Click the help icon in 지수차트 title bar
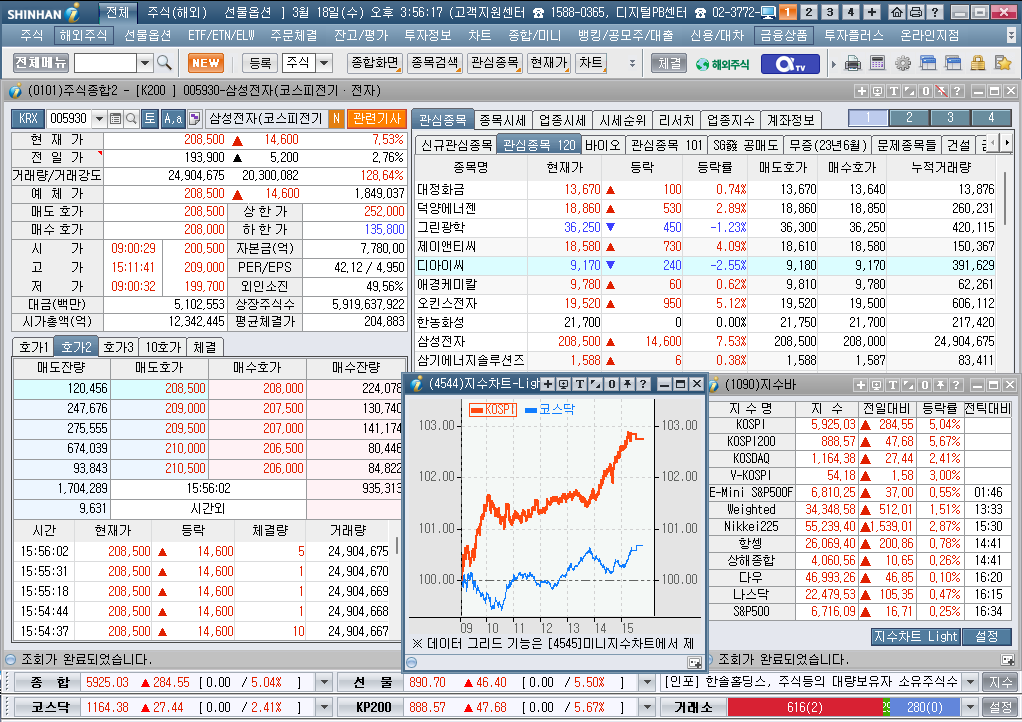The width and height of the screenshot is (1022, 722). point(643,384)
